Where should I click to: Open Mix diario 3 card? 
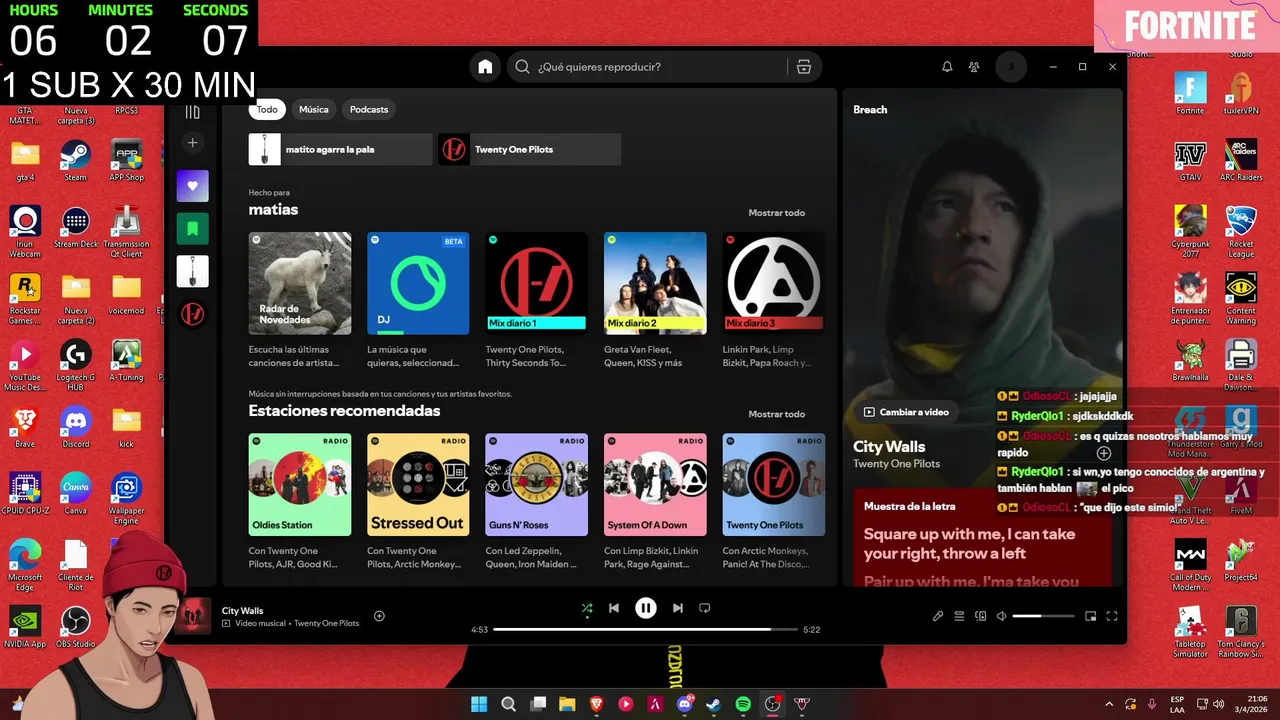773,301
